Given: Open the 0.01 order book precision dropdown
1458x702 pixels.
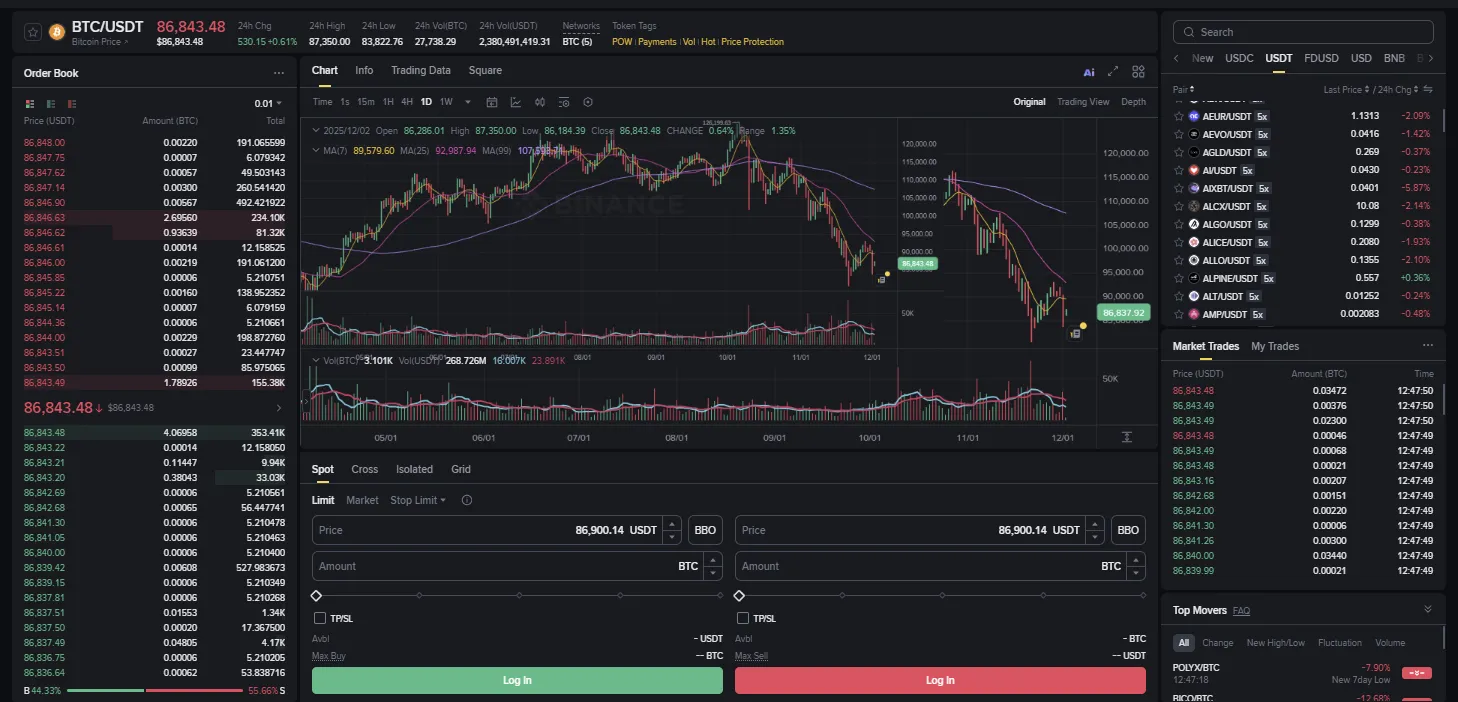Looking at the screenshot, I should click(x=268, y=103).
